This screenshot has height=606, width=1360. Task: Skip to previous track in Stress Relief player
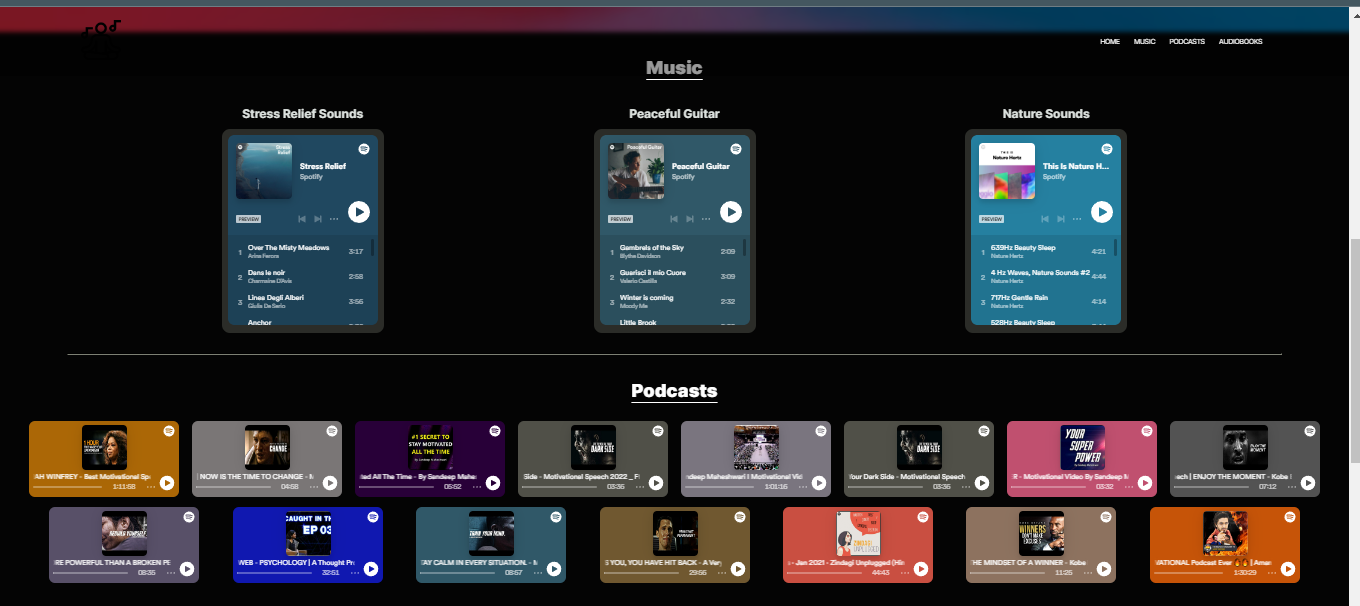[x=302, y=219]
